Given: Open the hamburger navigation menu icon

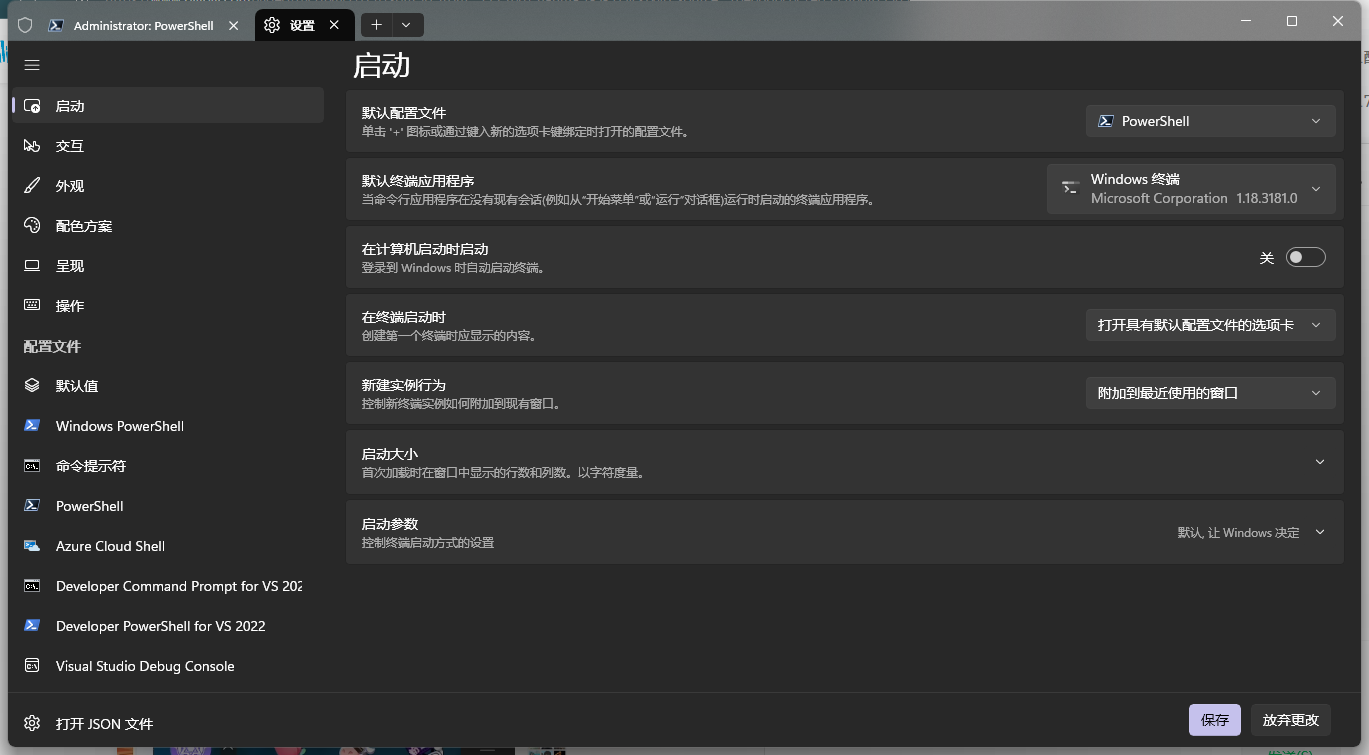Looking at the screenshot, I should 32,65.
